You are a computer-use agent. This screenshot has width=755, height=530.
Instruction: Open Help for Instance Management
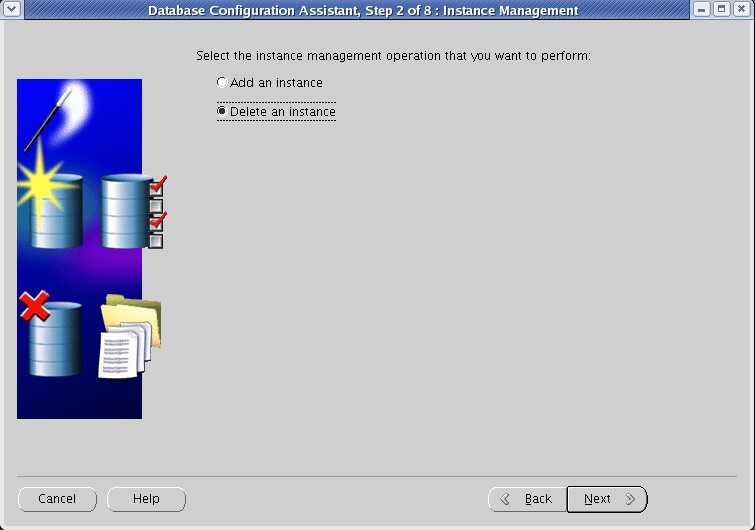coord(146,499)
